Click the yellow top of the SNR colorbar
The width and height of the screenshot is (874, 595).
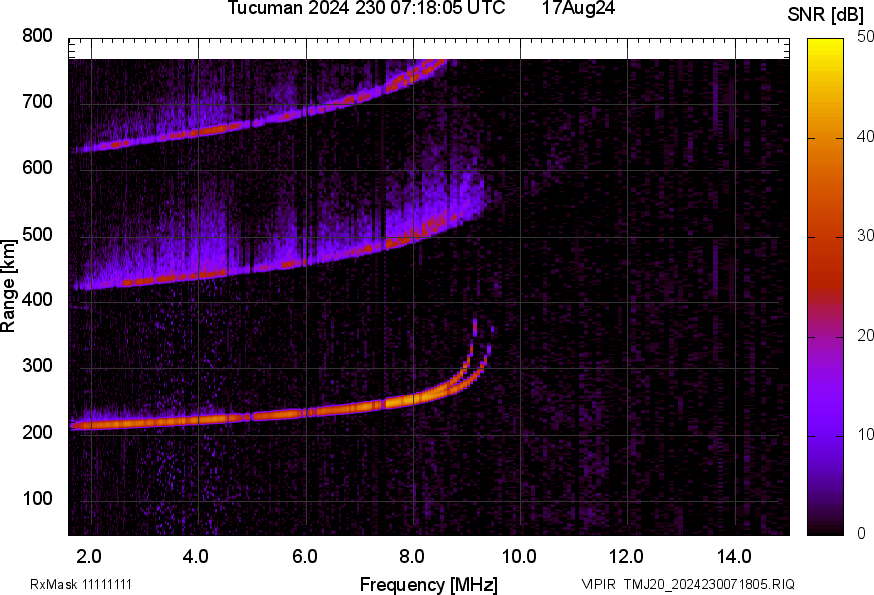click(826, 43)
